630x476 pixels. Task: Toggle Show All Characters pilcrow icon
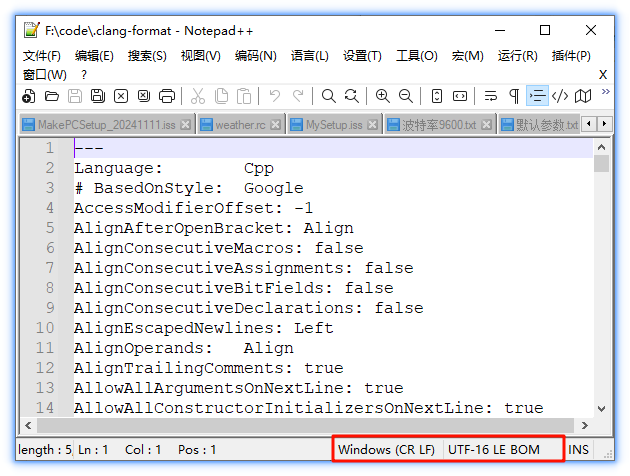514,96
